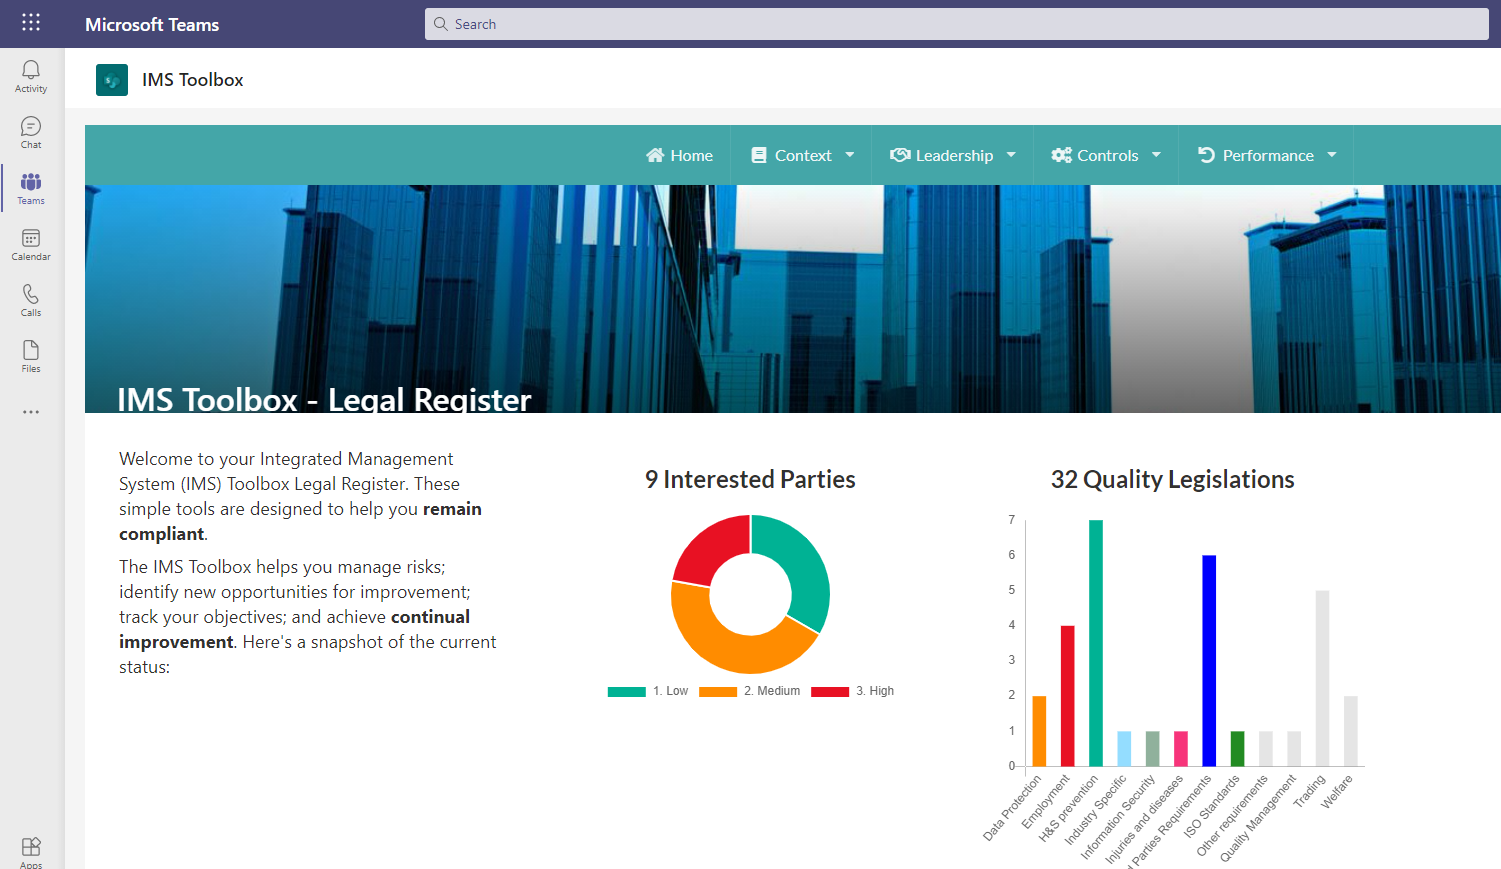Click the Controls gears icon

coord(1061,155)
